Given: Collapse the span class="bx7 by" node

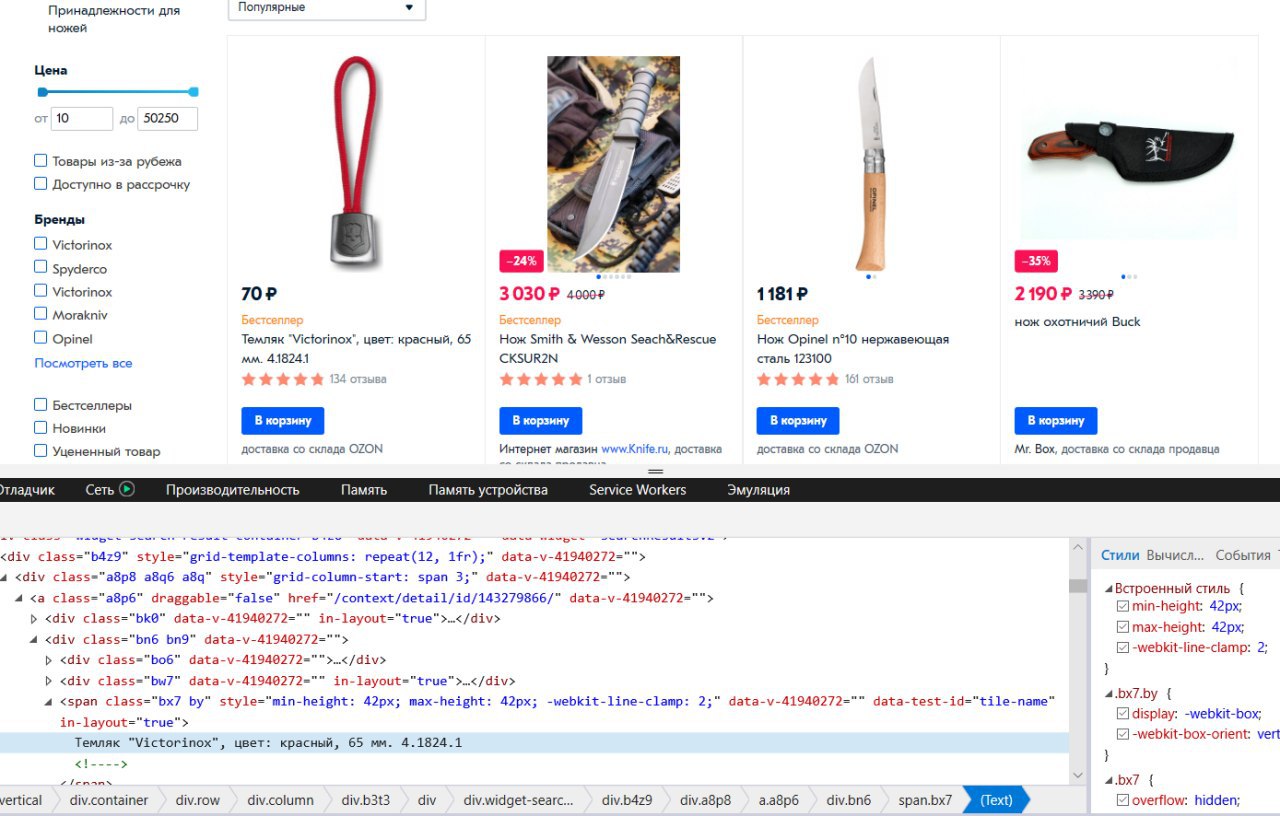Looking at the screenshot, I should (x=50, y=702).
